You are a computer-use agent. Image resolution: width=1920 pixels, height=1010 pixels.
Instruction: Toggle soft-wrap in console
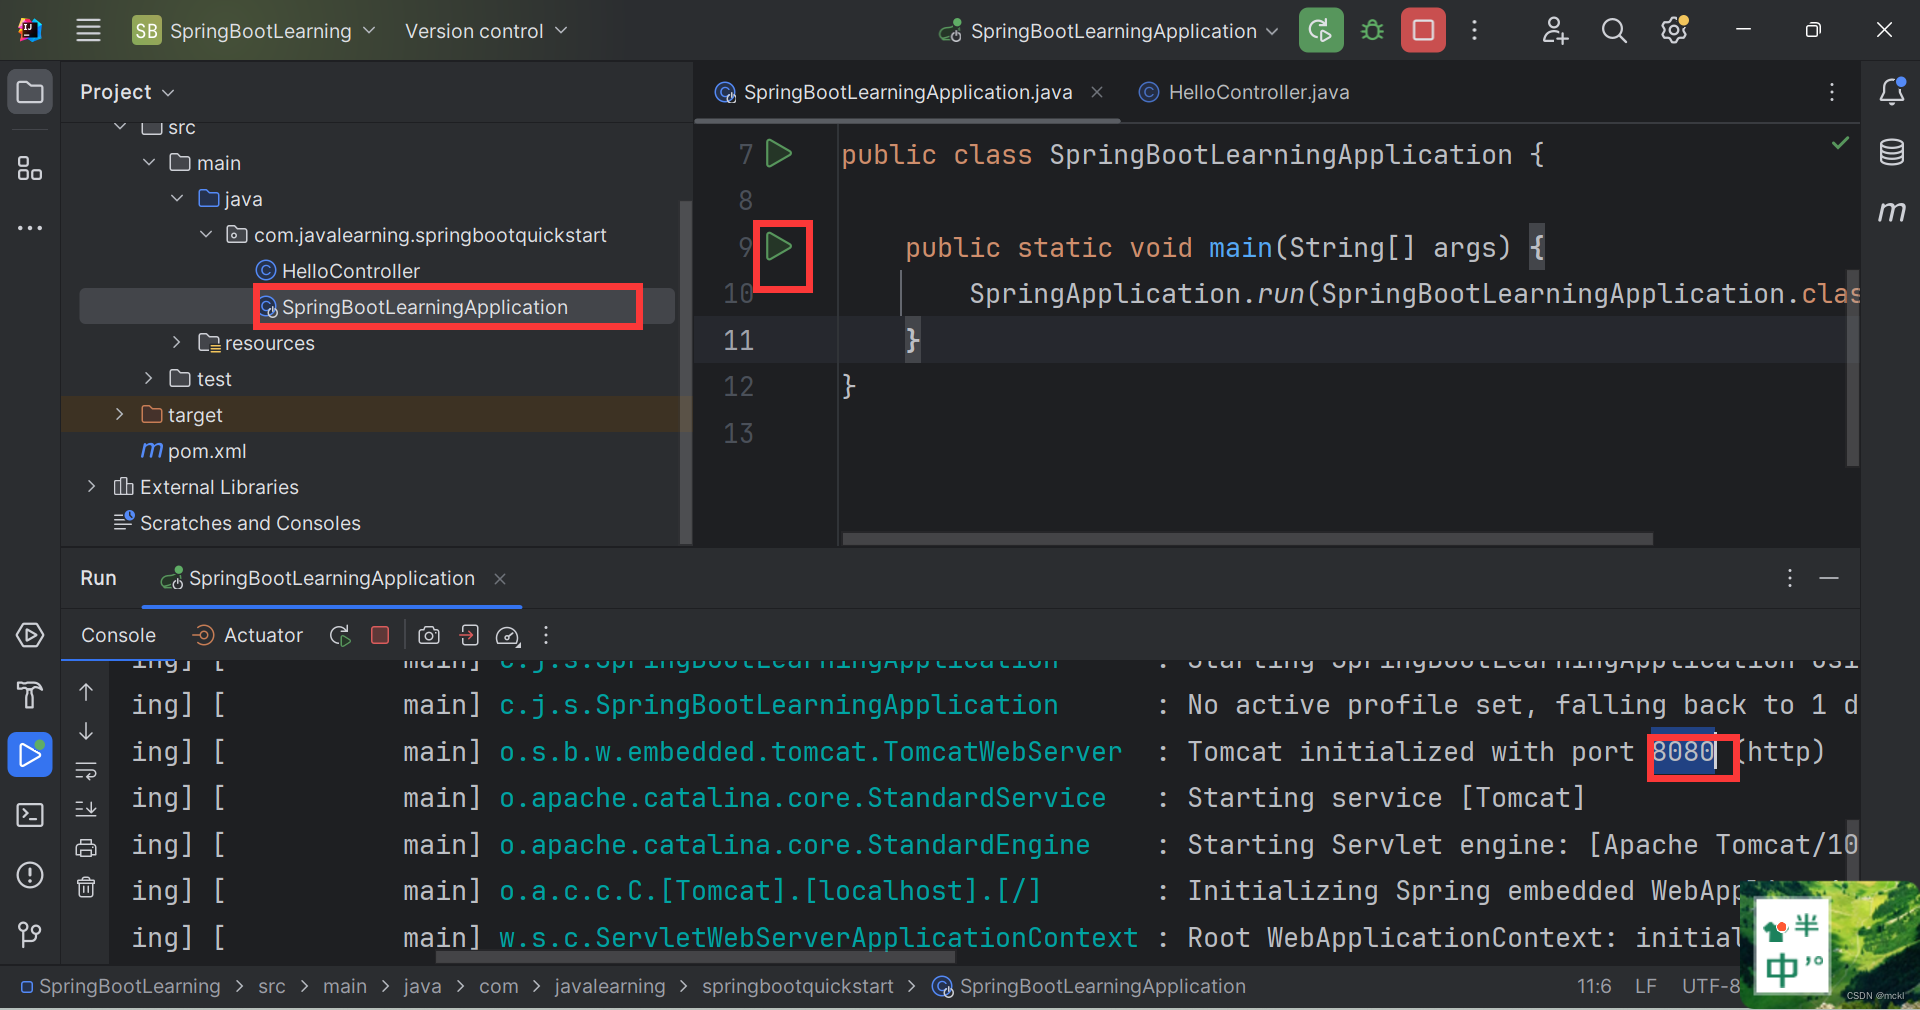pos(86,770)
